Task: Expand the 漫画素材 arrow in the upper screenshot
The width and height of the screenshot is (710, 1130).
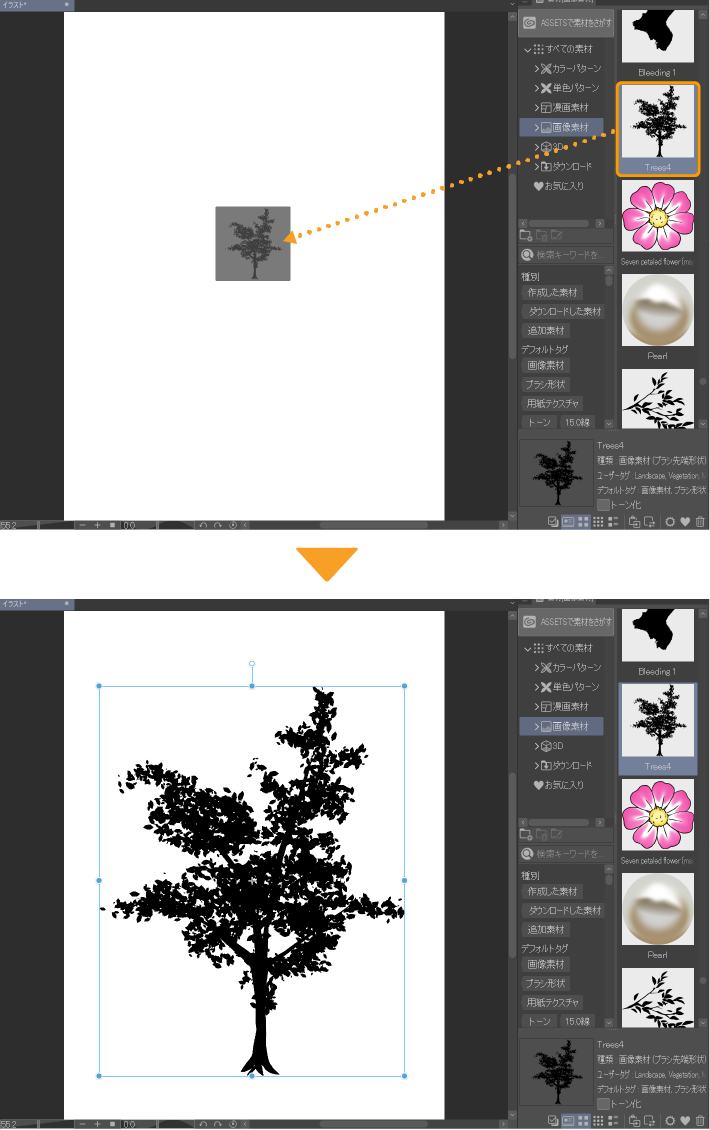Action: tap(537, 107)
